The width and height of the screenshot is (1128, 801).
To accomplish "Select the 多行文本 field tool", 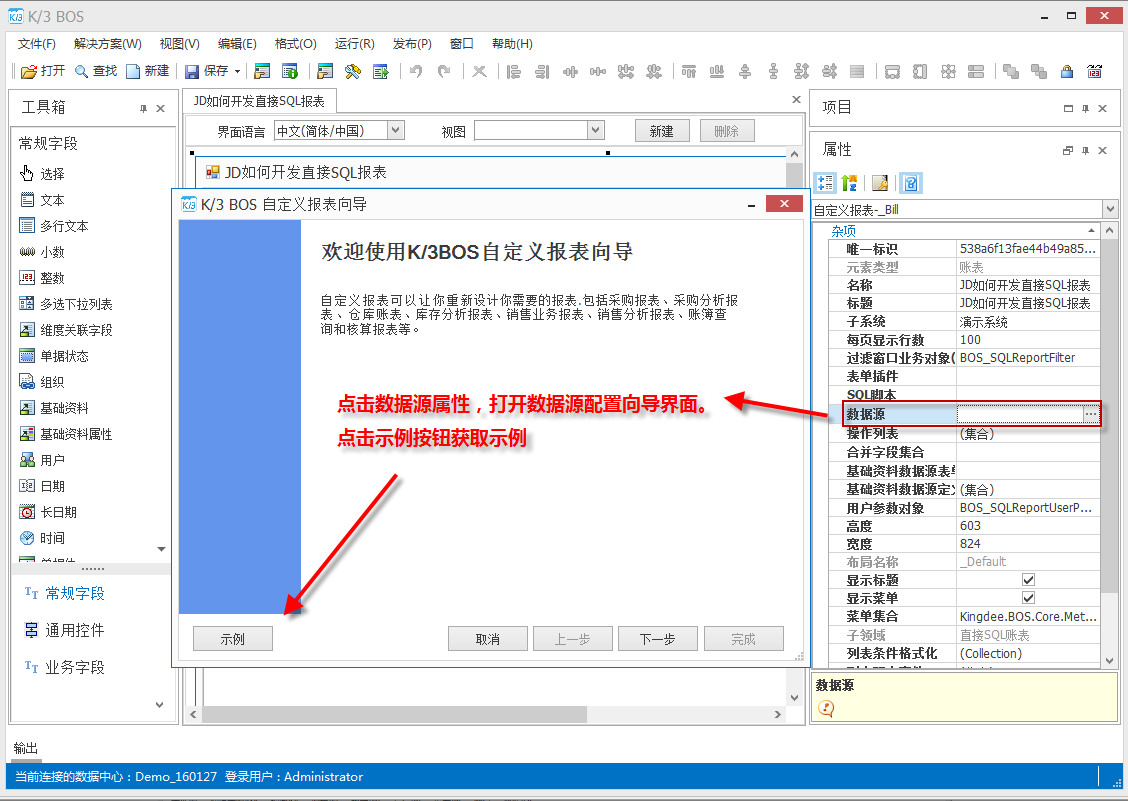I will 54,225.
